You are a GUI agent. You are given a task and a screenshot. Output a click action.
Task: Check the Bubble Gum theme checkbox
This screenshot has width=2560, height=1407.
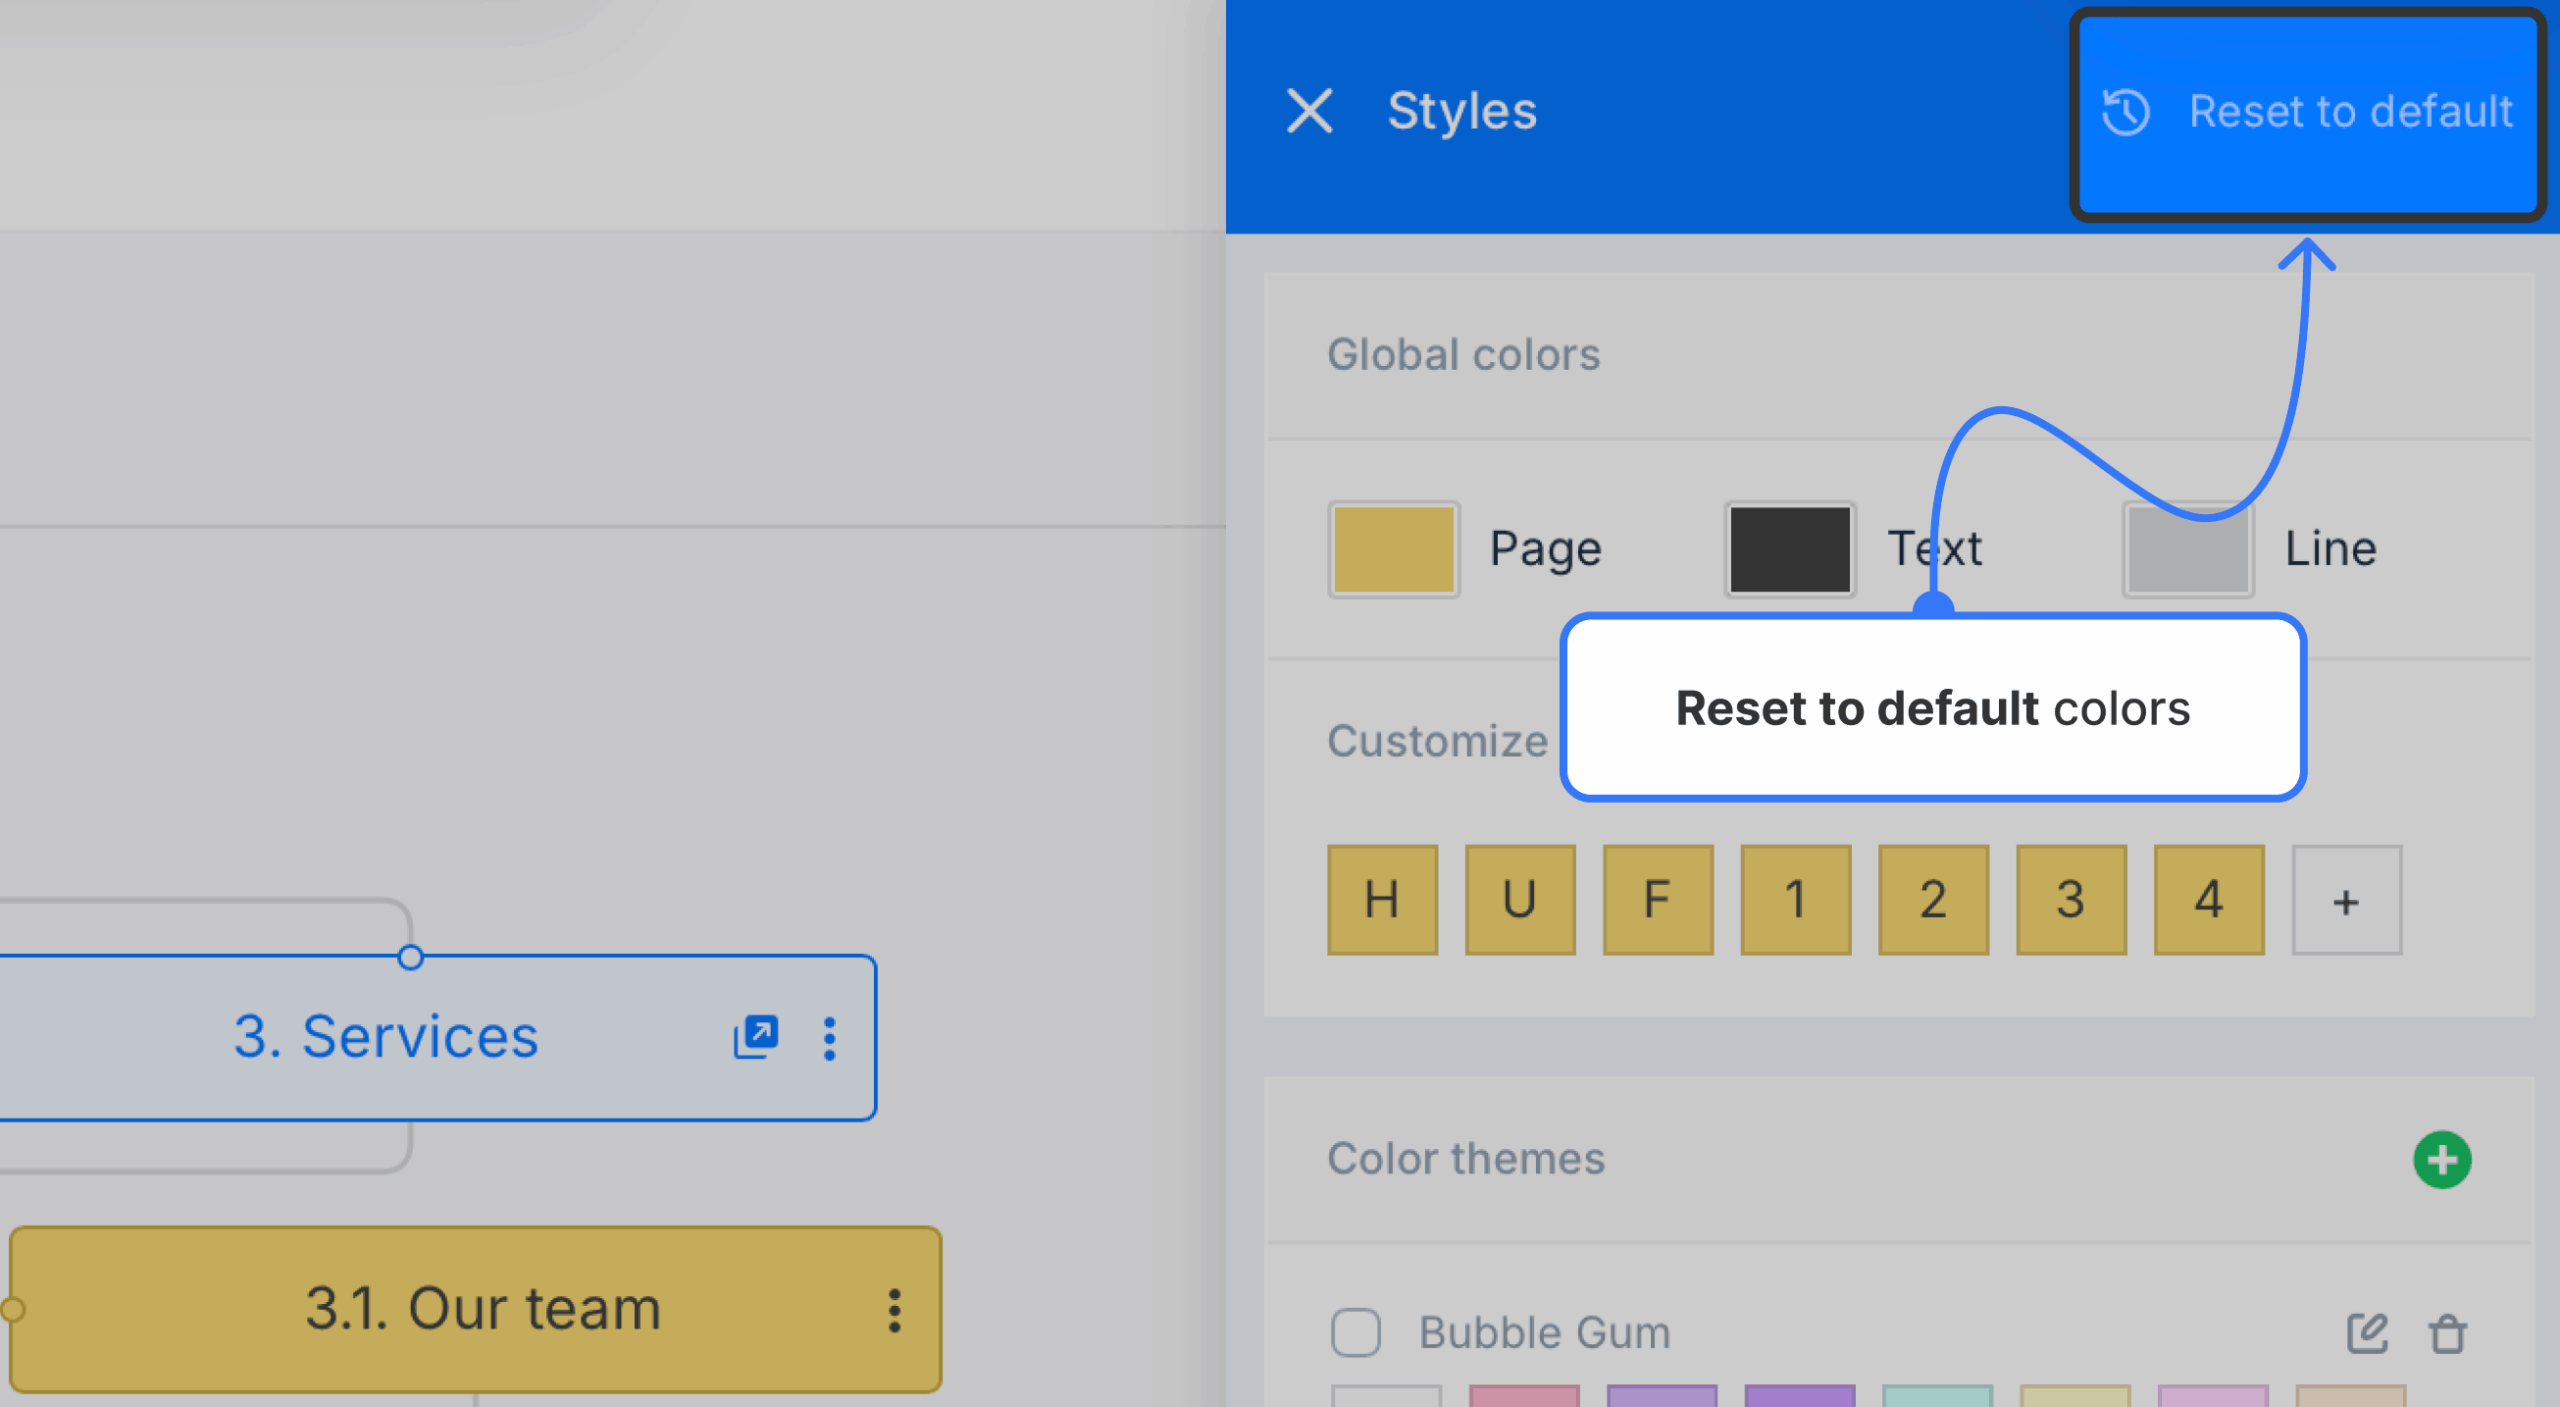click(x=1355, y=1332)
